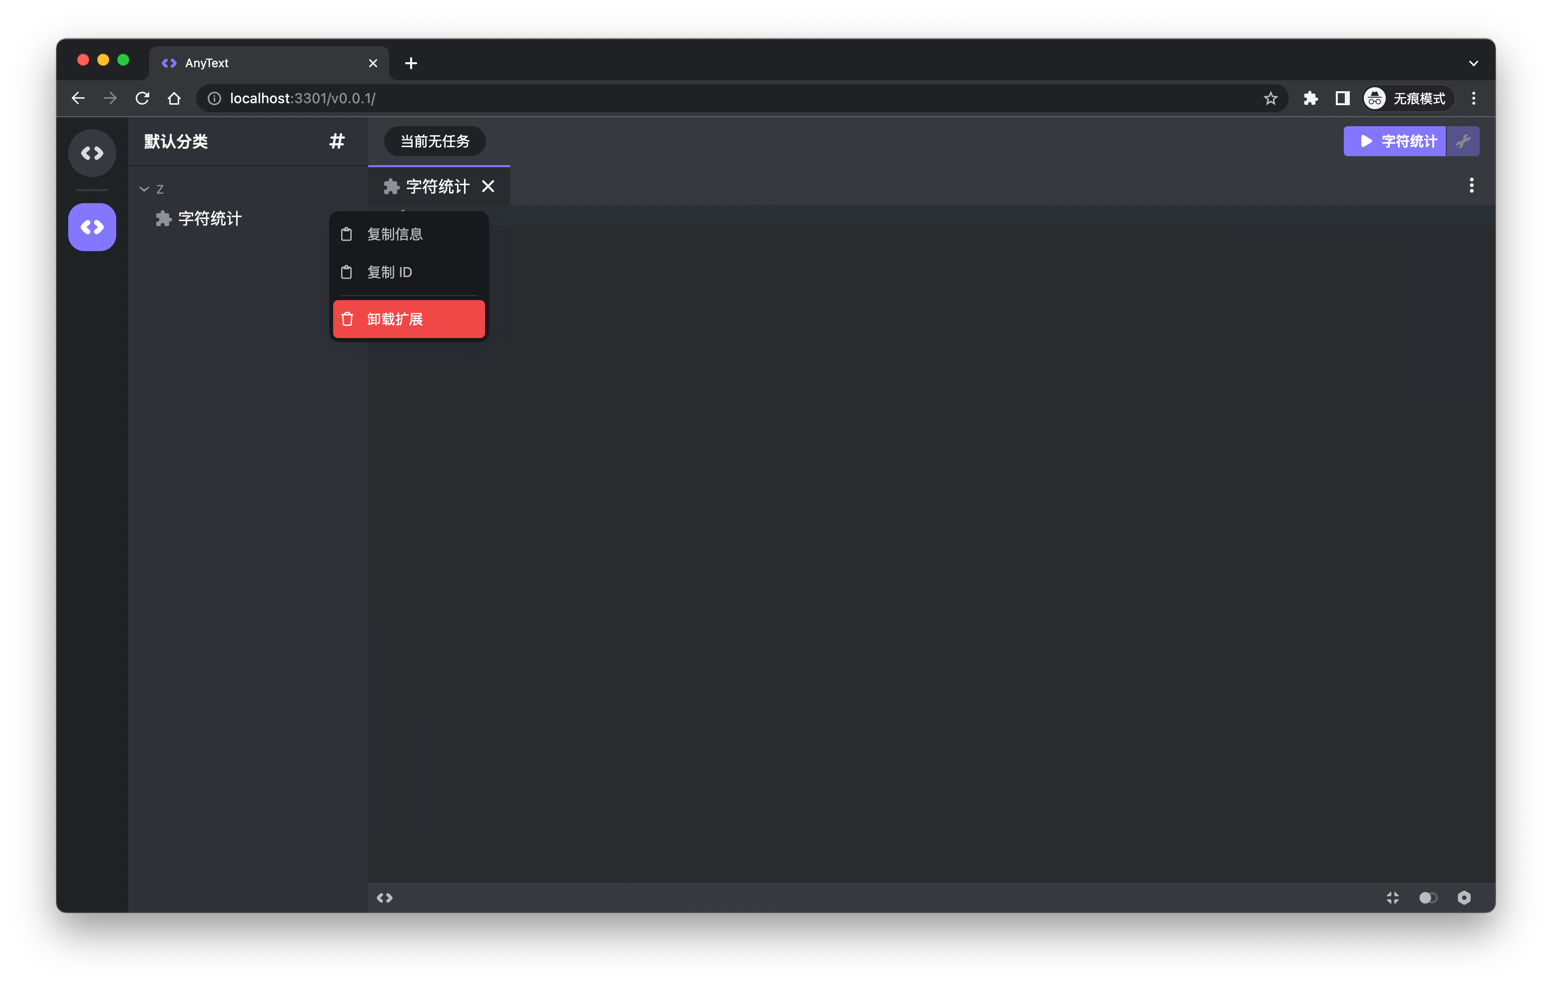Toggle browser side panel icon
The height and width of the screenshot is (987, 1552).
(x=1342, y=98)
